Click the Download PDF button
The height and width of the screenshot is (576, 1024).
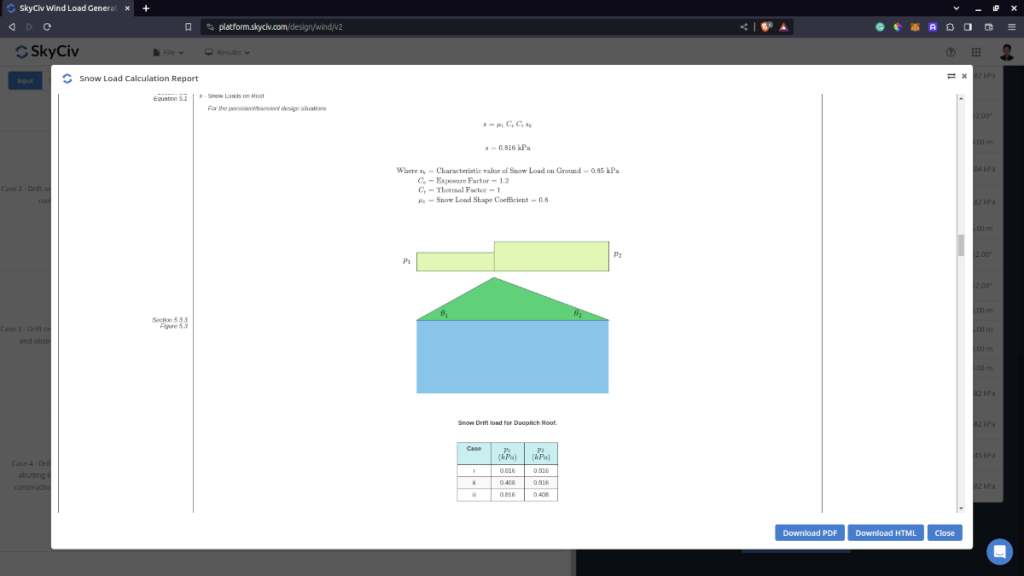pos(809,533)
